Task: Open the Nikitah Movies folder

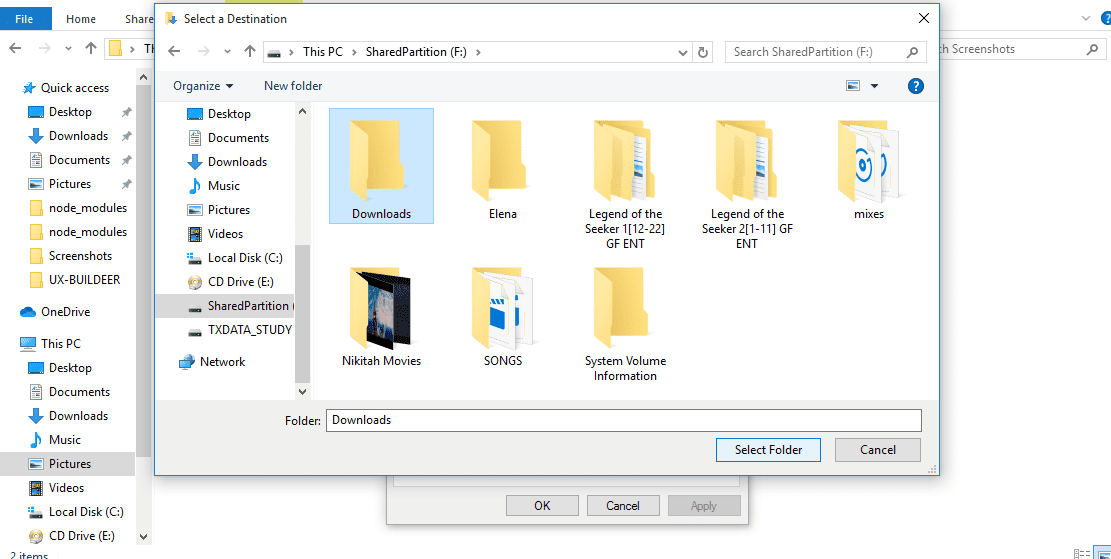Action: tap(381, 315)
